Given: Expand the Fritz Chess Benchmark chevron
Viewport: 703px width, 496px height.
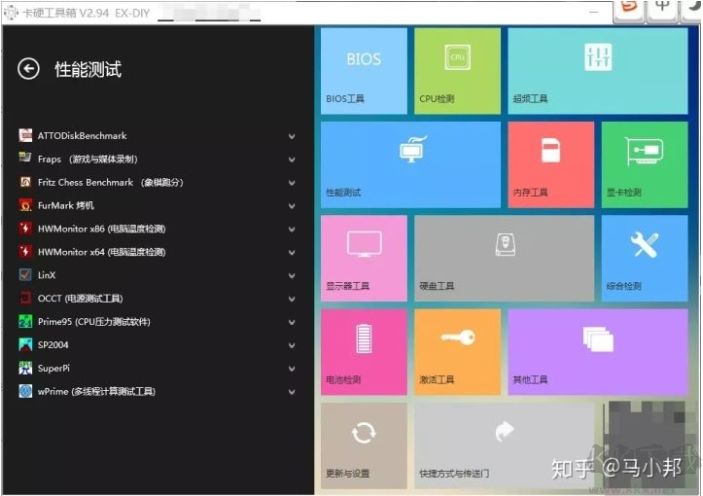Looking at the screenshot, I should pos(292,183).
